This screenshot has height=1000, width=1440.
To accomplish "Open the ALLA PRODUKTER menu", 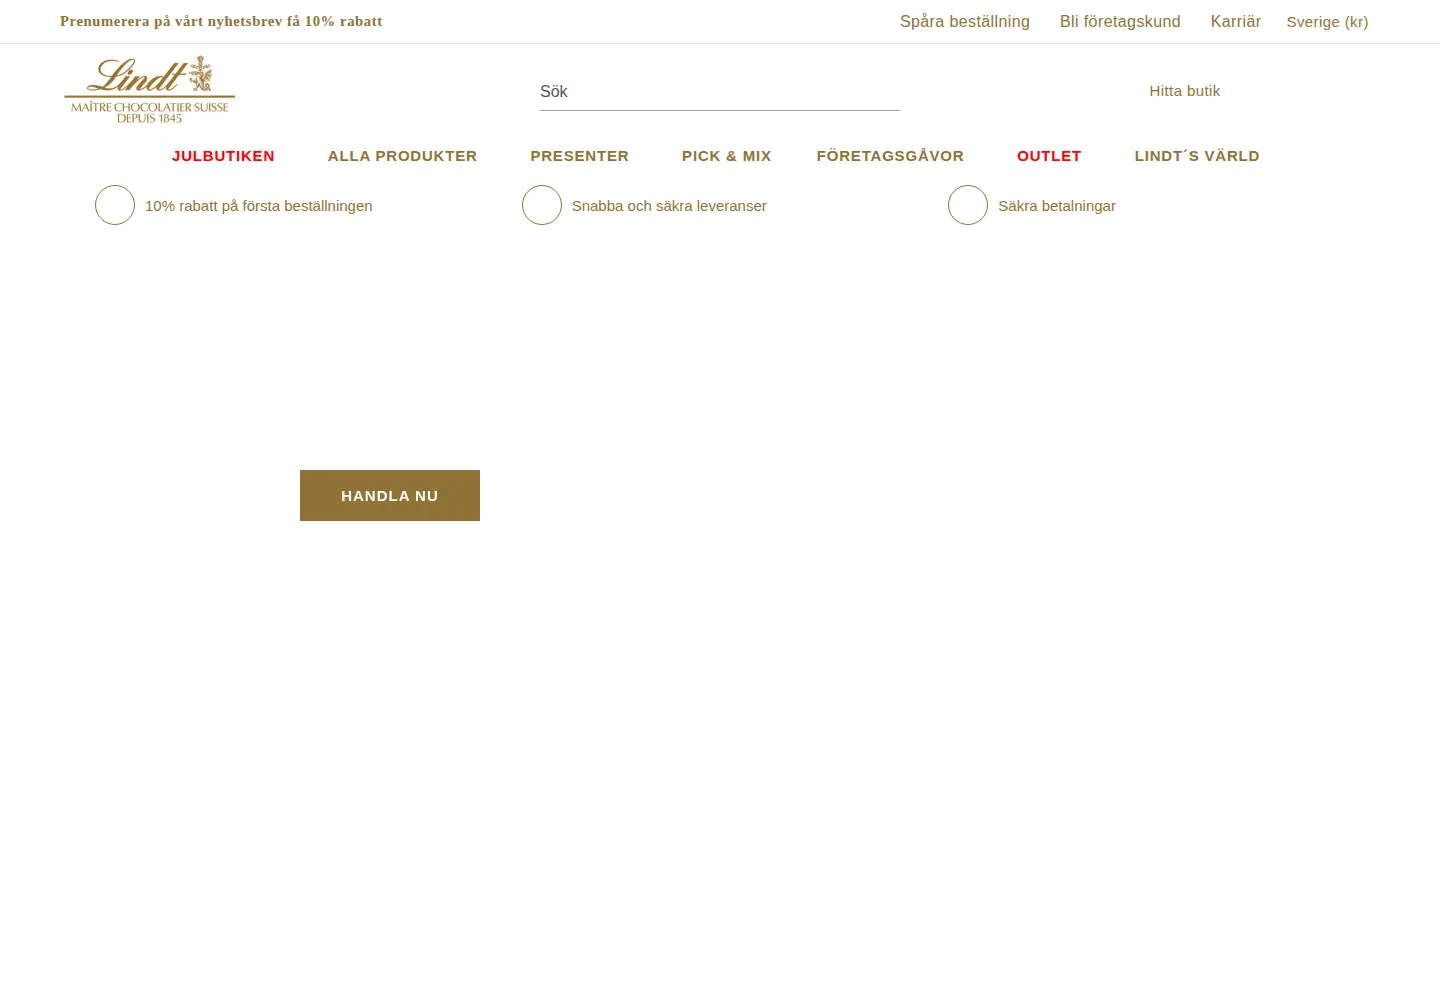I will (x=402, y=156).
